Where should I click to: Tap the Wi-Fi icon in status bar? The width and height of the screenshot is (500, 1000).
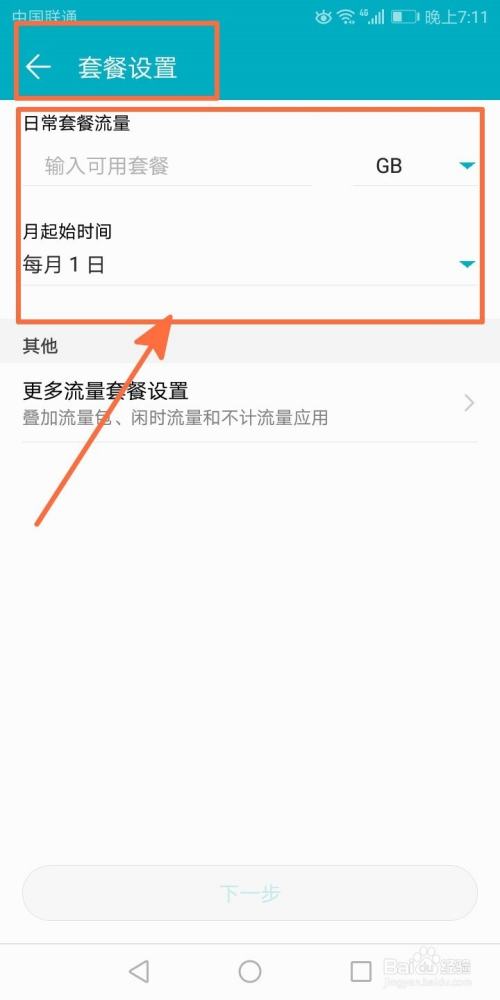click(x=346, y=17)
